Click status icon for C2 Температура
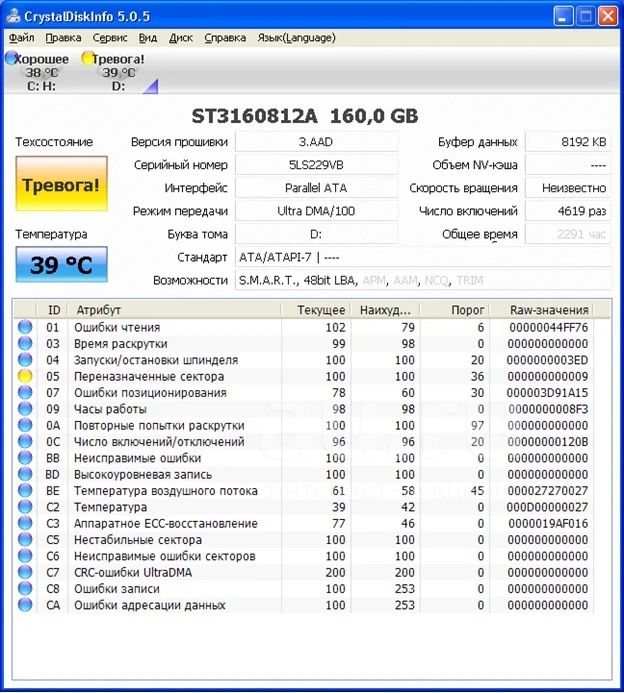This screenshot has width=624, height=693. coord(25,507)
